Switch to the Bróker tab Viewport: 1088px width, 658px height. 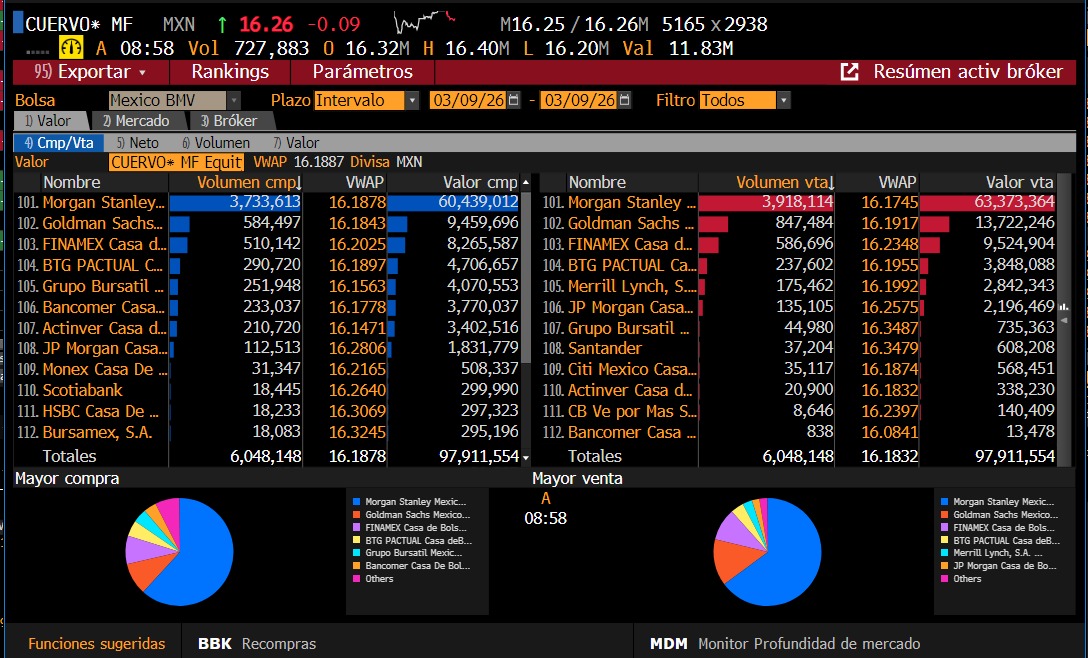(x=229, y=121)
